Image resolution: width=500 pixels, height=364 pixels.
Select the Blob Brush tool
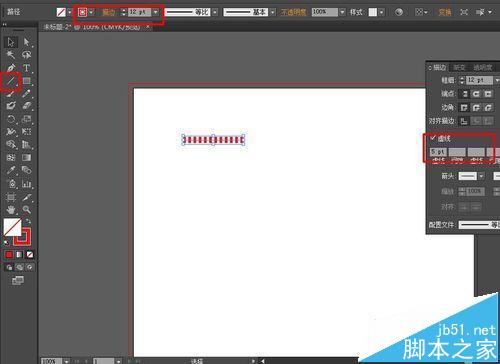(x=11, y=106)
